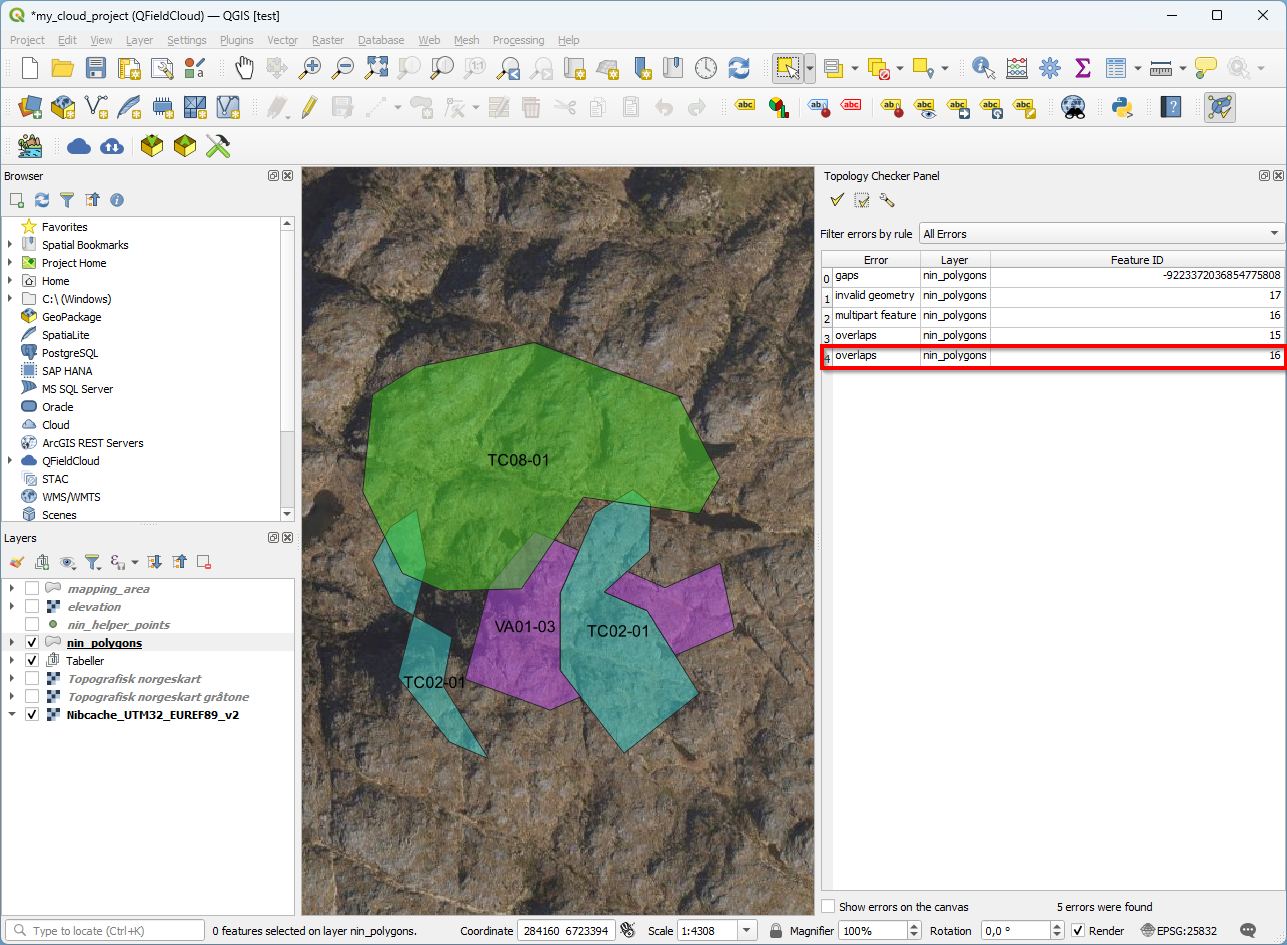
Task: Open the Vector menu
Action: coord(282,40)
